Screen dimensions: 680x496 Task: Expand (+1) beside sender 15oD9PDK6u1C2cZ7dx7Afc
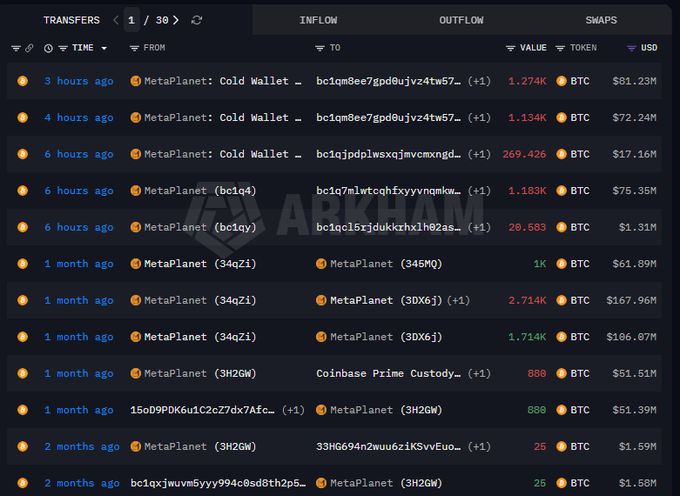(293, 410)
